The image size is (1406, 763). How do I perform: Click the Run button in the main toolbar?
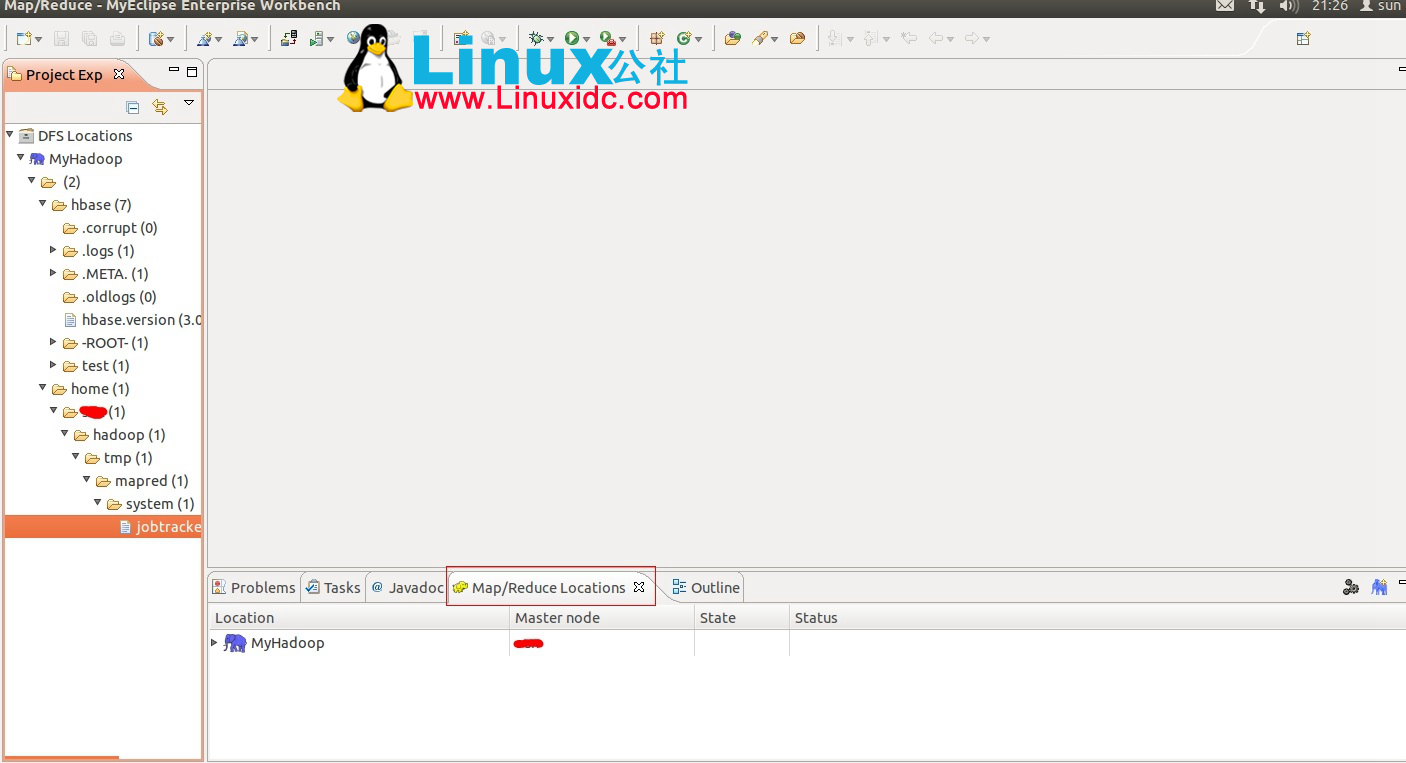(x=571, y=38)
